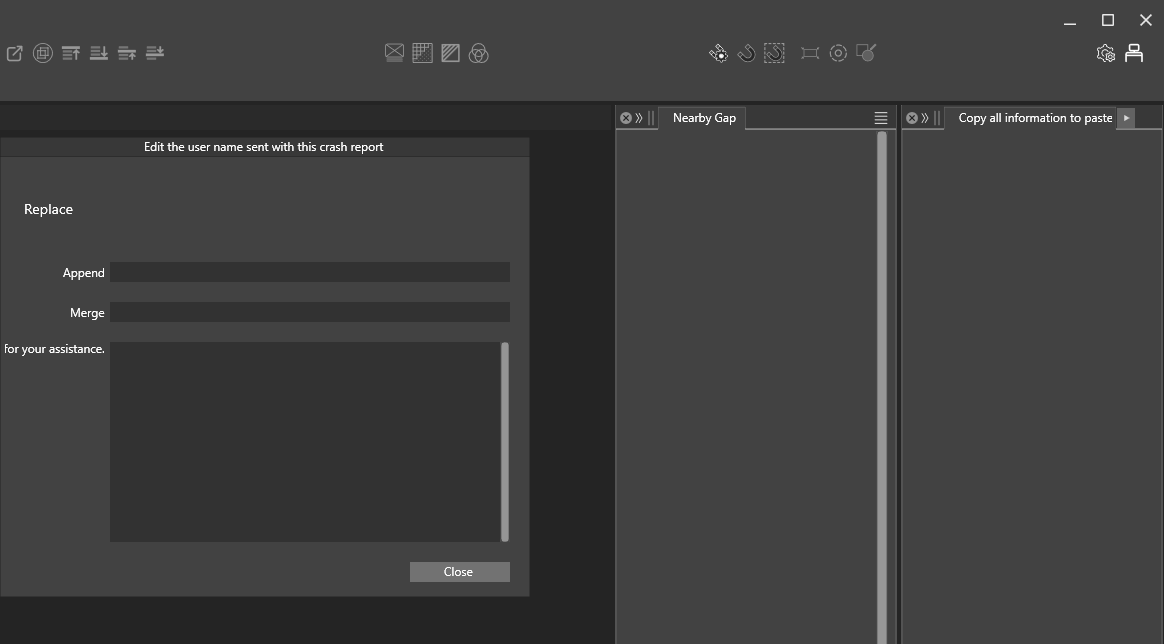This screenshot has width=1164, height=644.
Task: Open the magnet snapping settings icon
Action: [x=718, y=54]
